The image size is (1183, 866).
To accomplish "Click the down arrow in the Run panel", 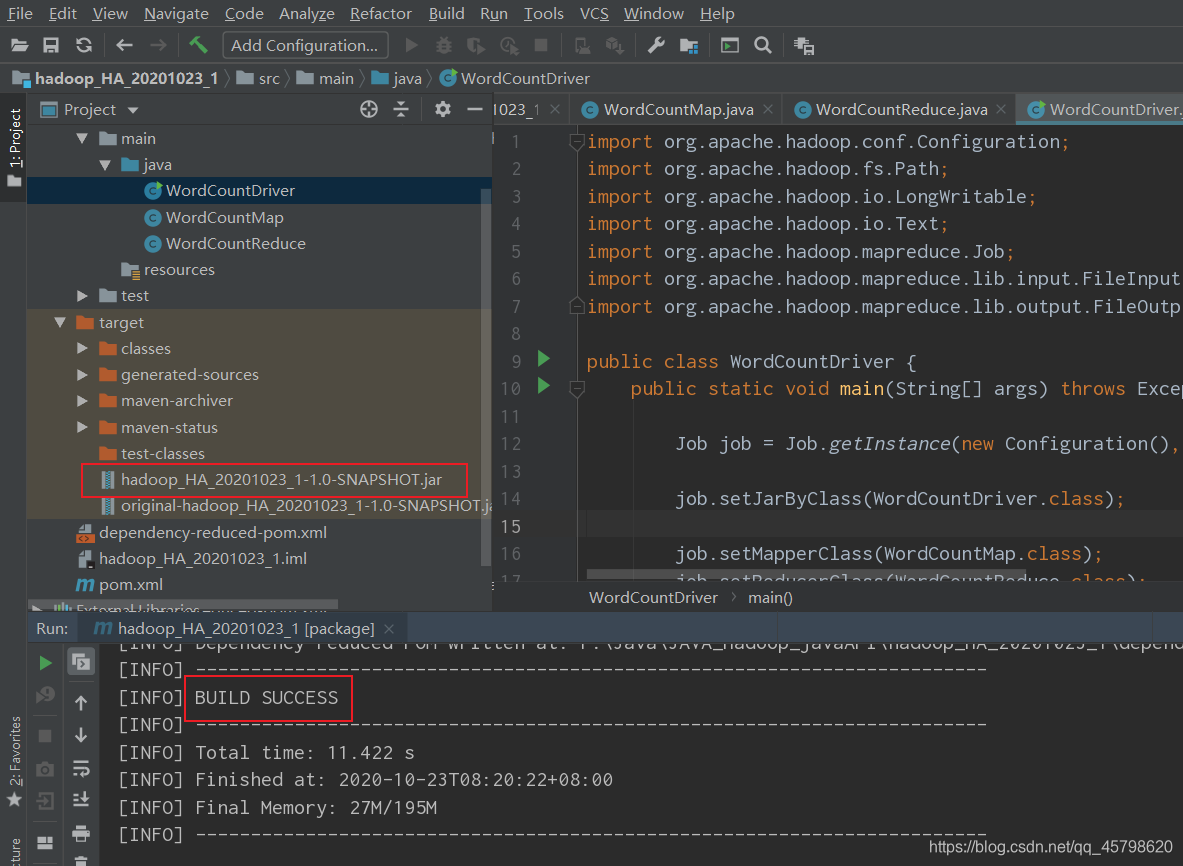I will tap(81, 735).
